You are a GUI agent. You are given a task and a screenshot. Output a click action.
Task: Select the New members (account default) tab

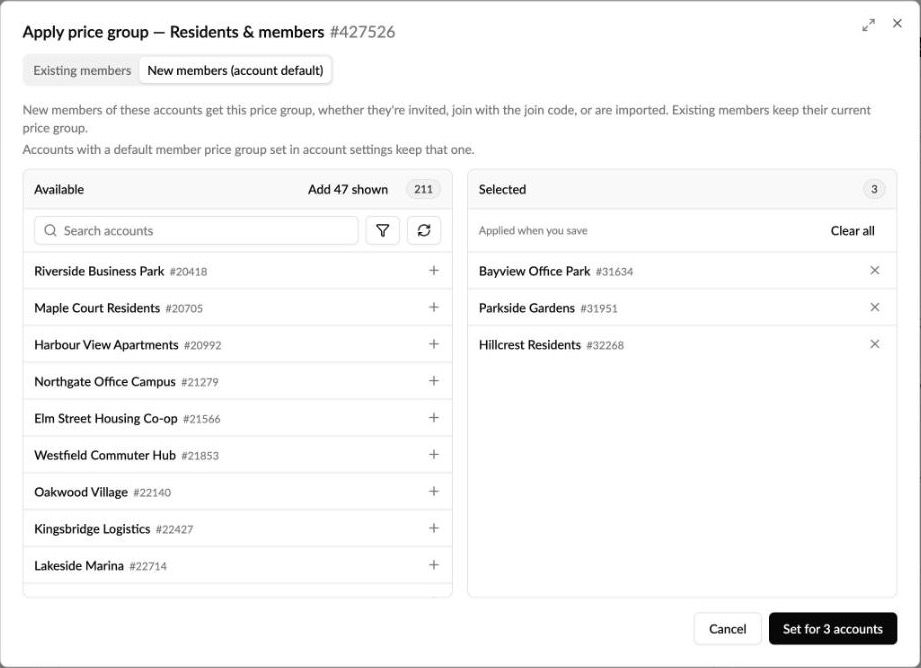tap(235, 71)
